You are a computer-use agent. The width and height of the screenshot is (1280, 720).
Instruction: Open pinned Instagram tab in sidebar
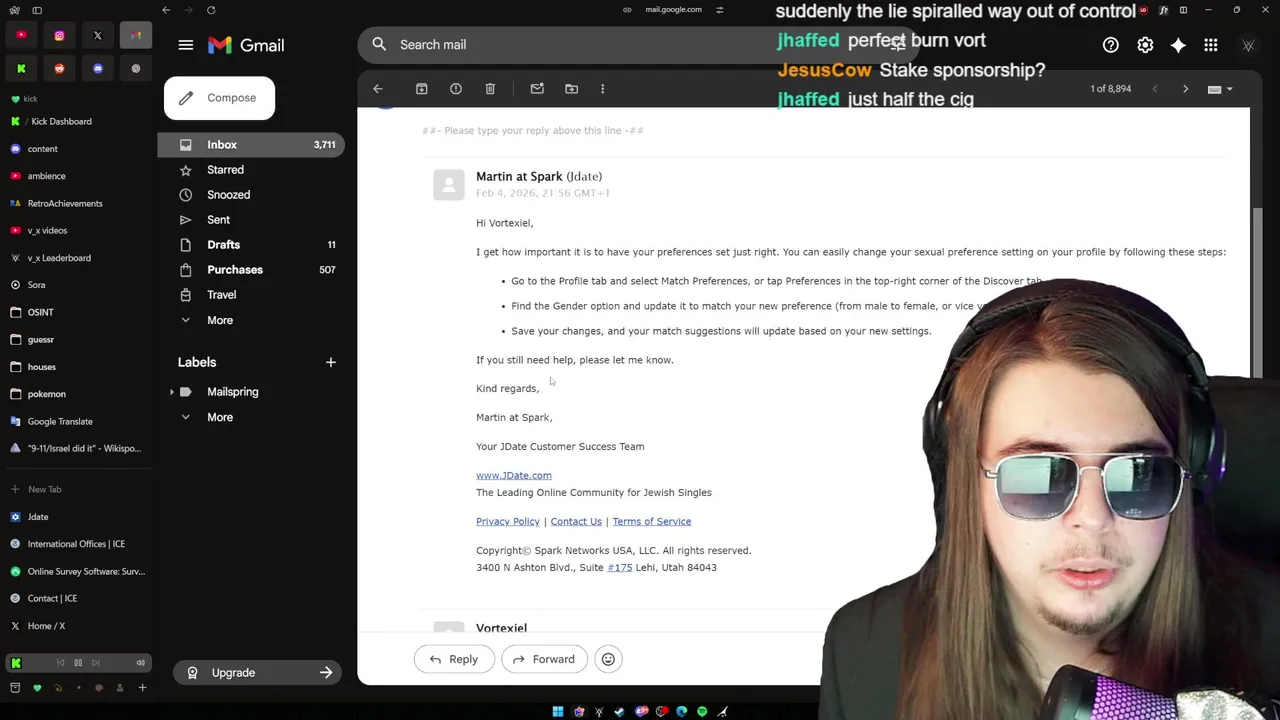click(x=59, y=36)
